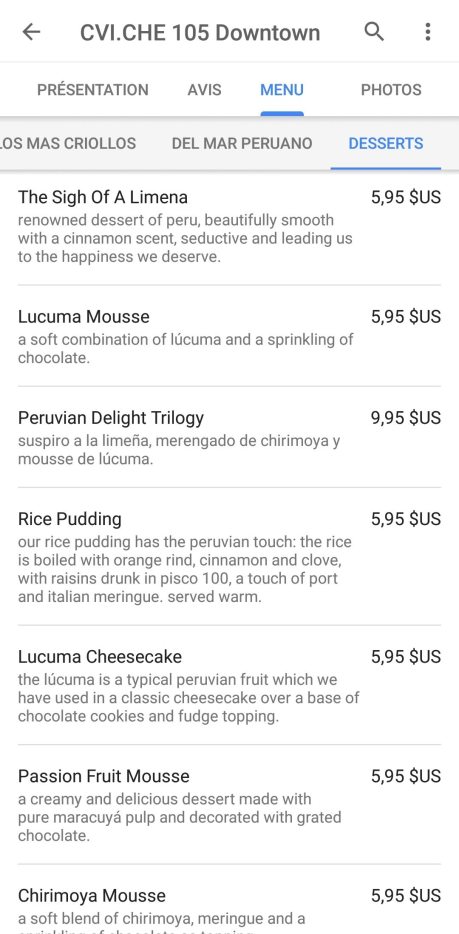This screenshot has height=934, width=459.
Task: Select the Del Mar Peruano category
Action: click(x=242, y=144)
